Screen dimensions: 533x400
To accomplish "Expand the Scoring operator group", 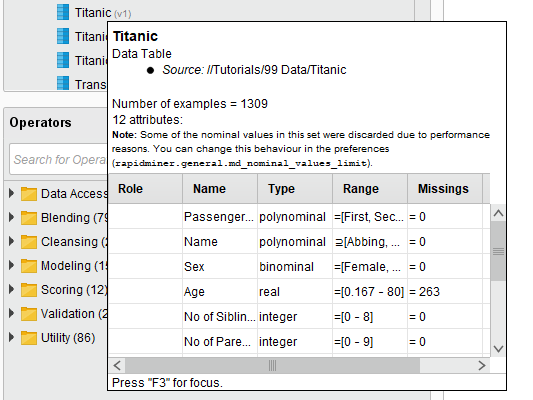I will 11,289.
